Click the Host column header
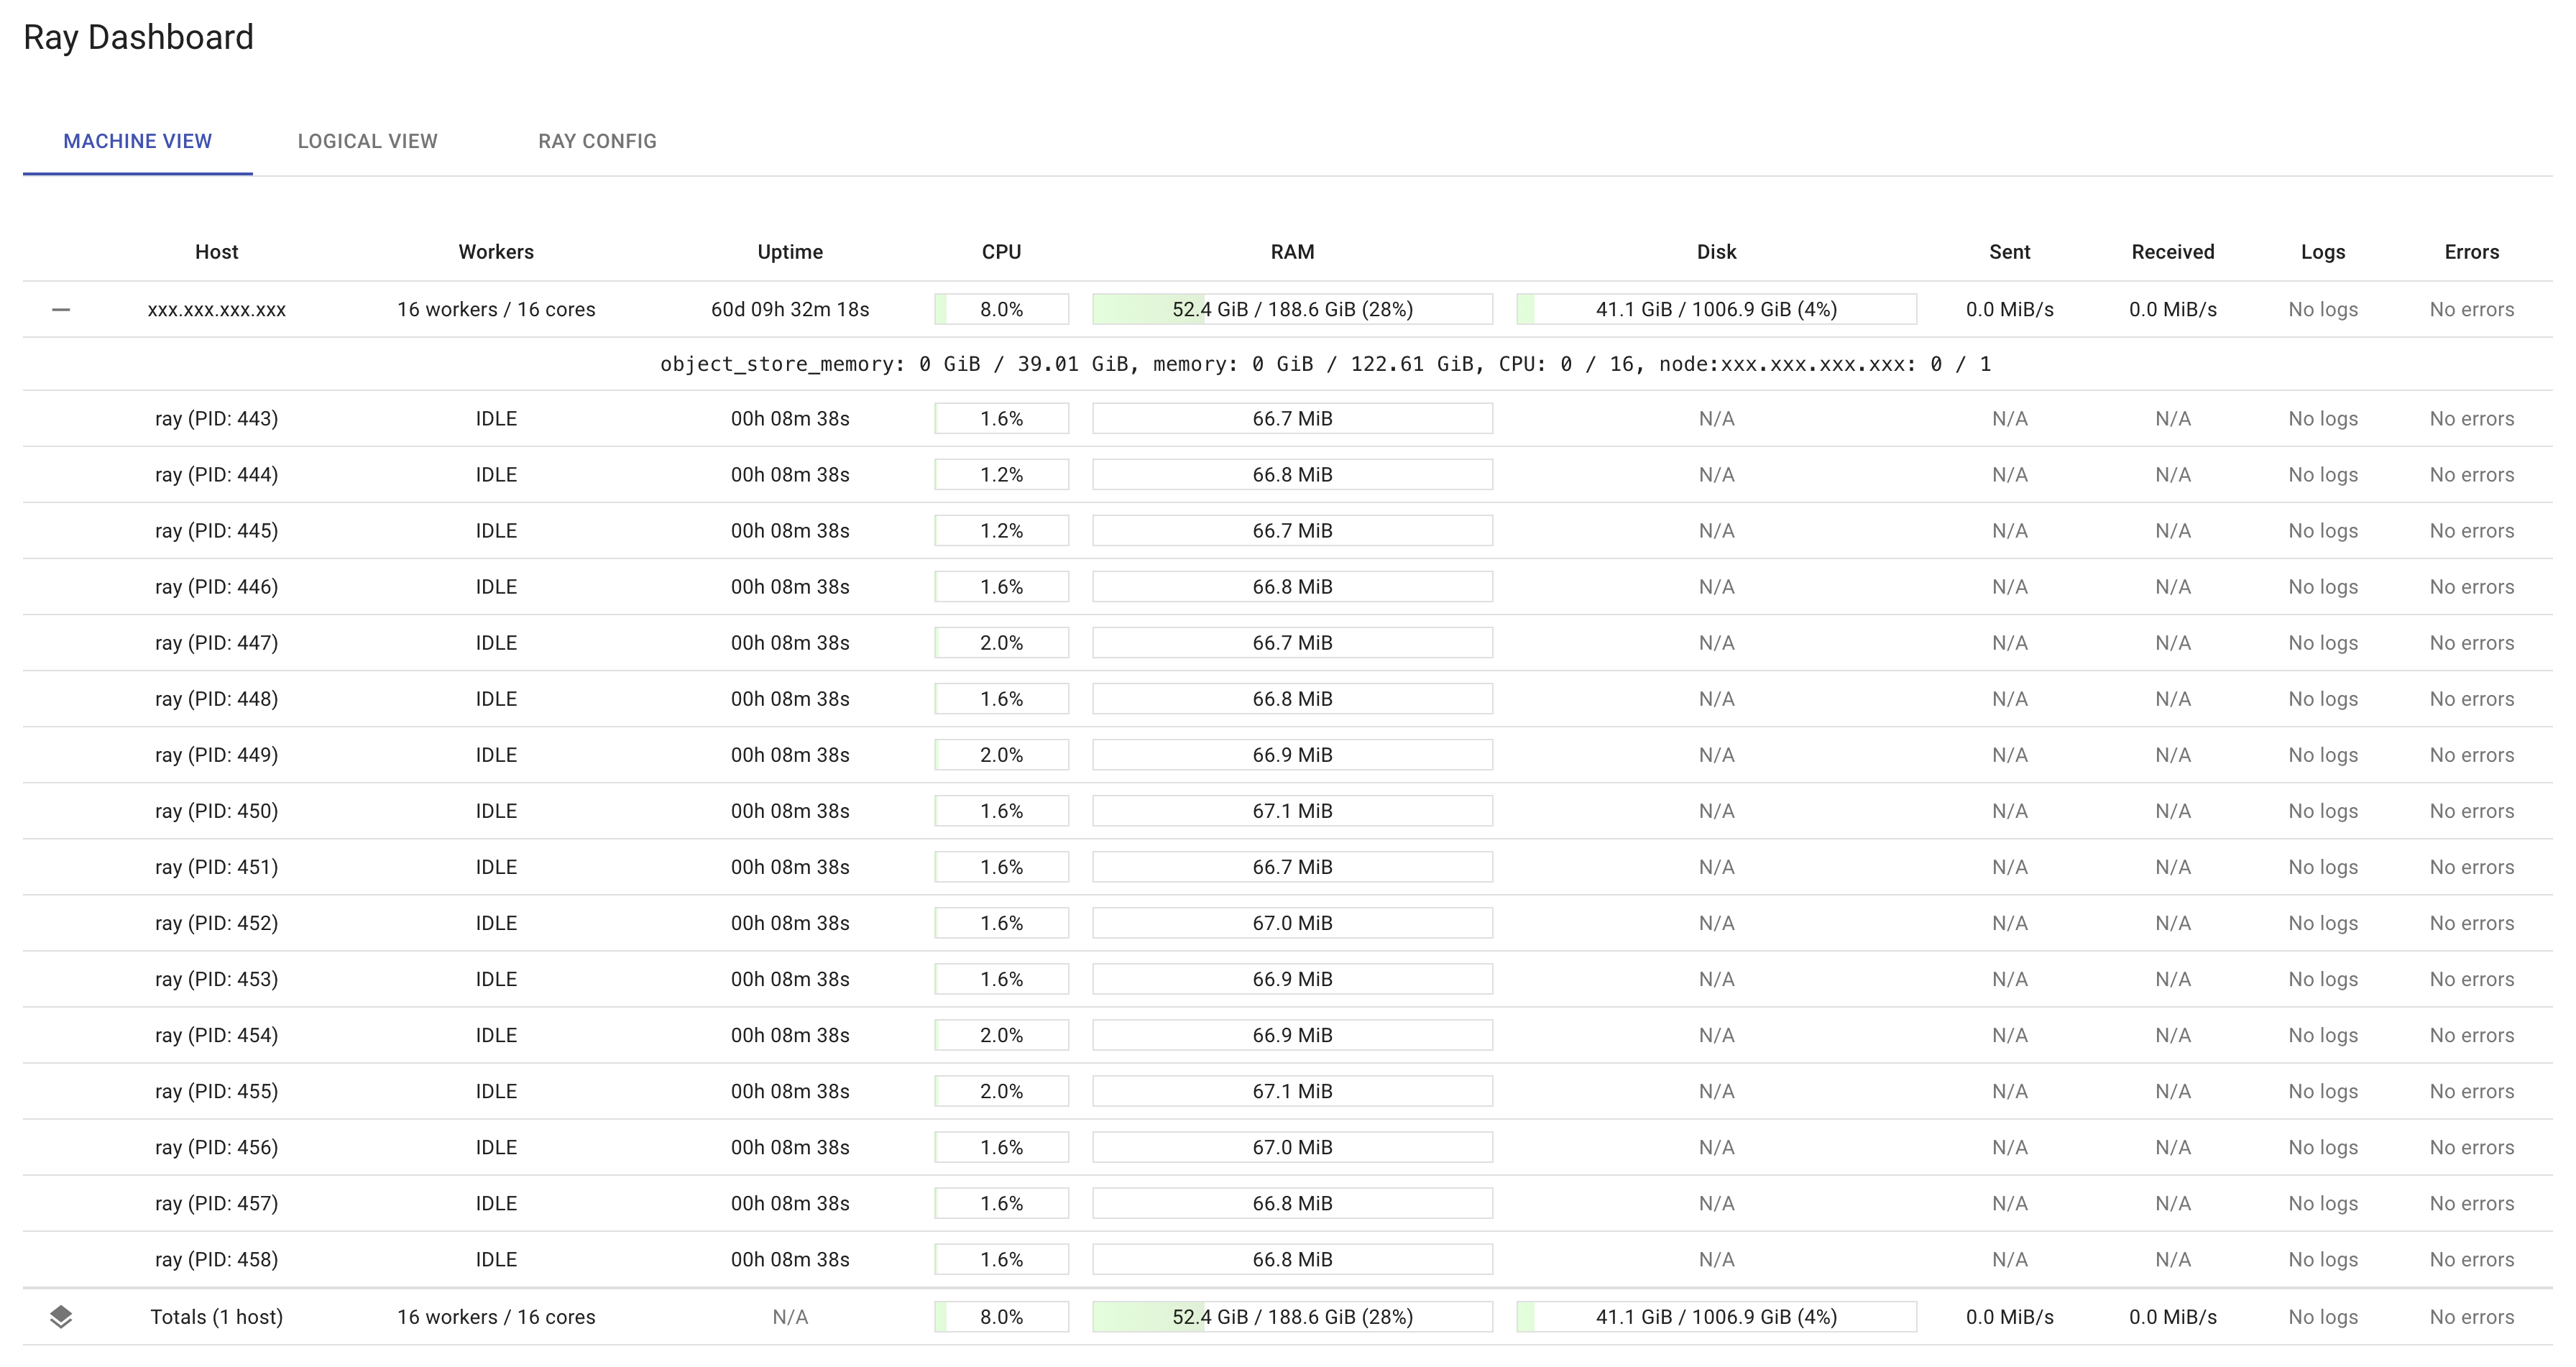Viewport: 2576px width, 1367px height. pos(216,252)
